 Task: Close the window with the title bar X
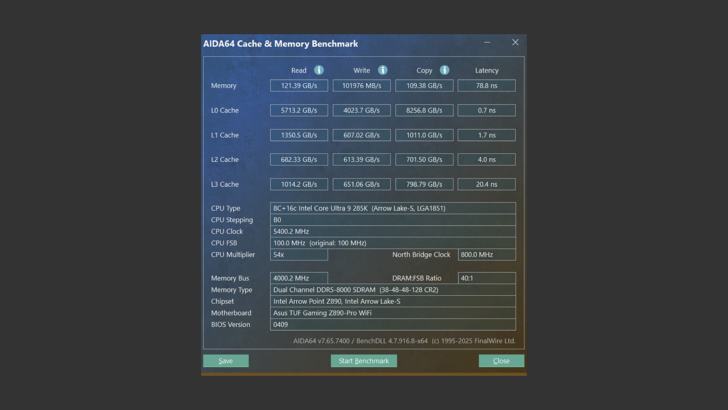tap(515, 43)
